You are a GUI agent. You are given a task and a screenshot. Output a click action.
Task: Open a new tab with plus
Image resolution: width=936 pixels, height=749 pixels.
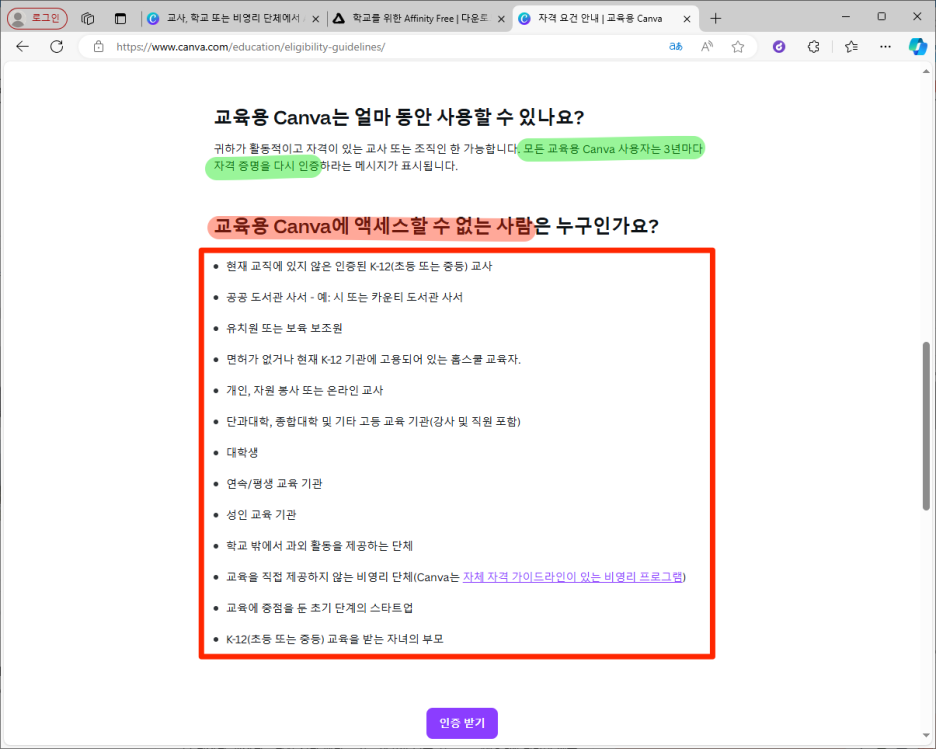716,19
